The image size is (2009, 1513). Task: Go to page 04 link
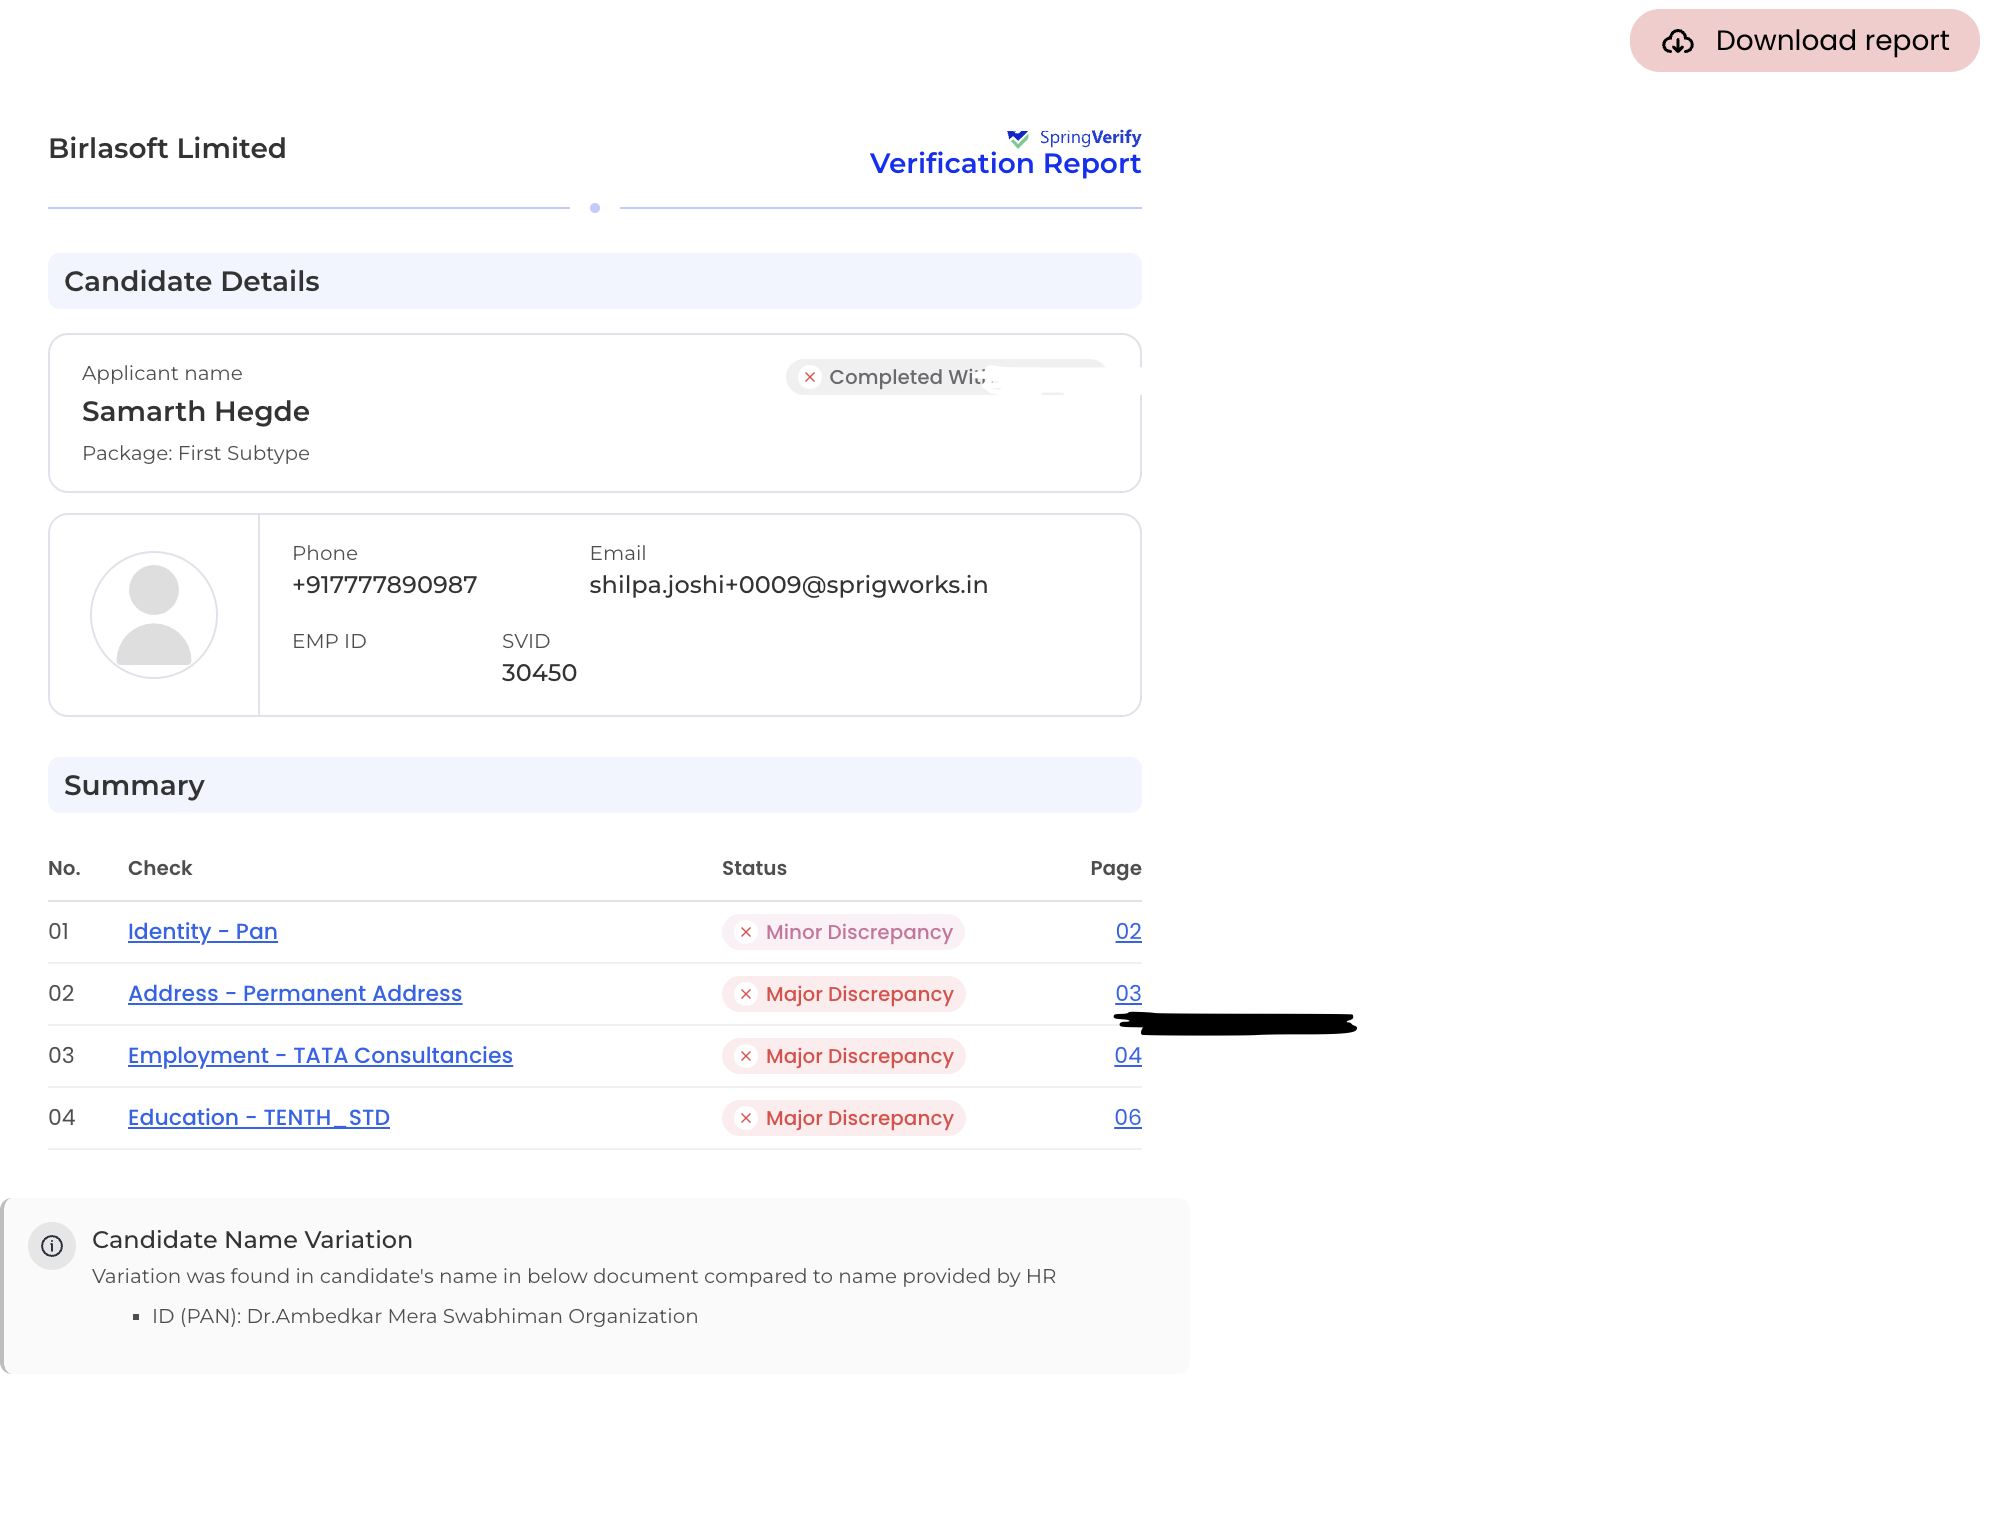pos(1127,1056)
